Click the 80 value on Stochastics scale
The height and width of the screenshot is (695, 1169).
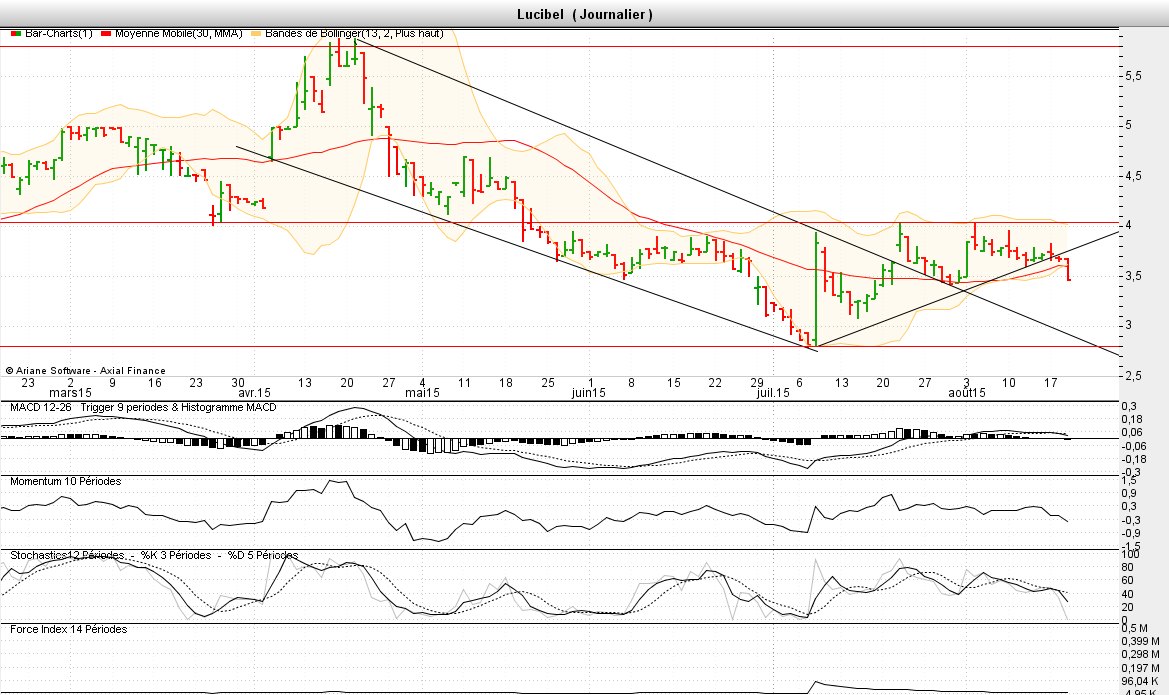click(1128, 567)
